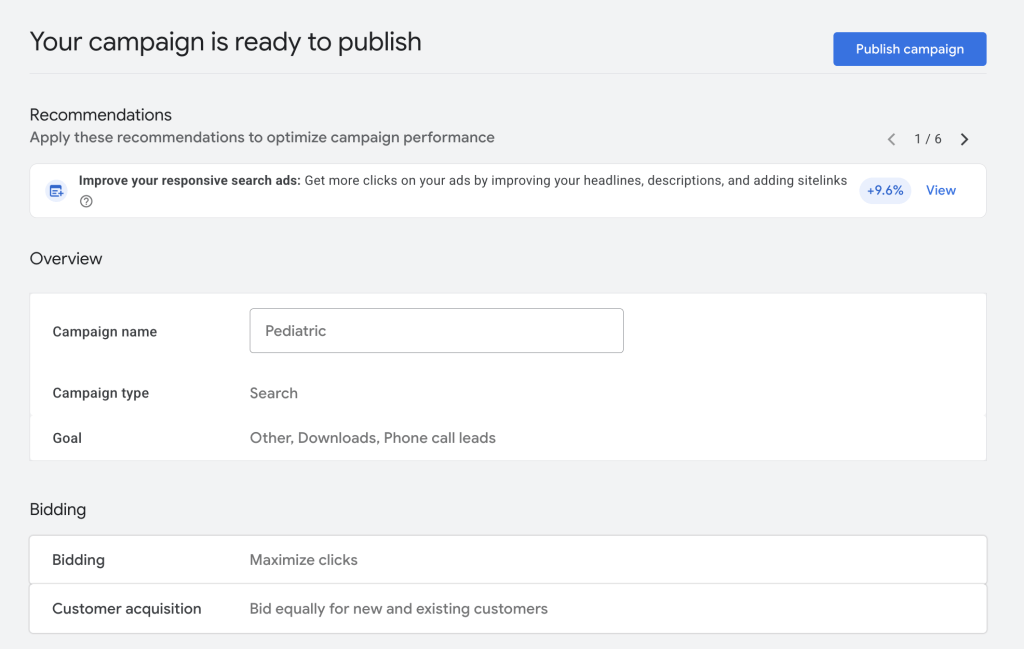Expand the Bidding row showing Maximize clicks
This screenshot has height=649, width=1024.
[507, 560]
